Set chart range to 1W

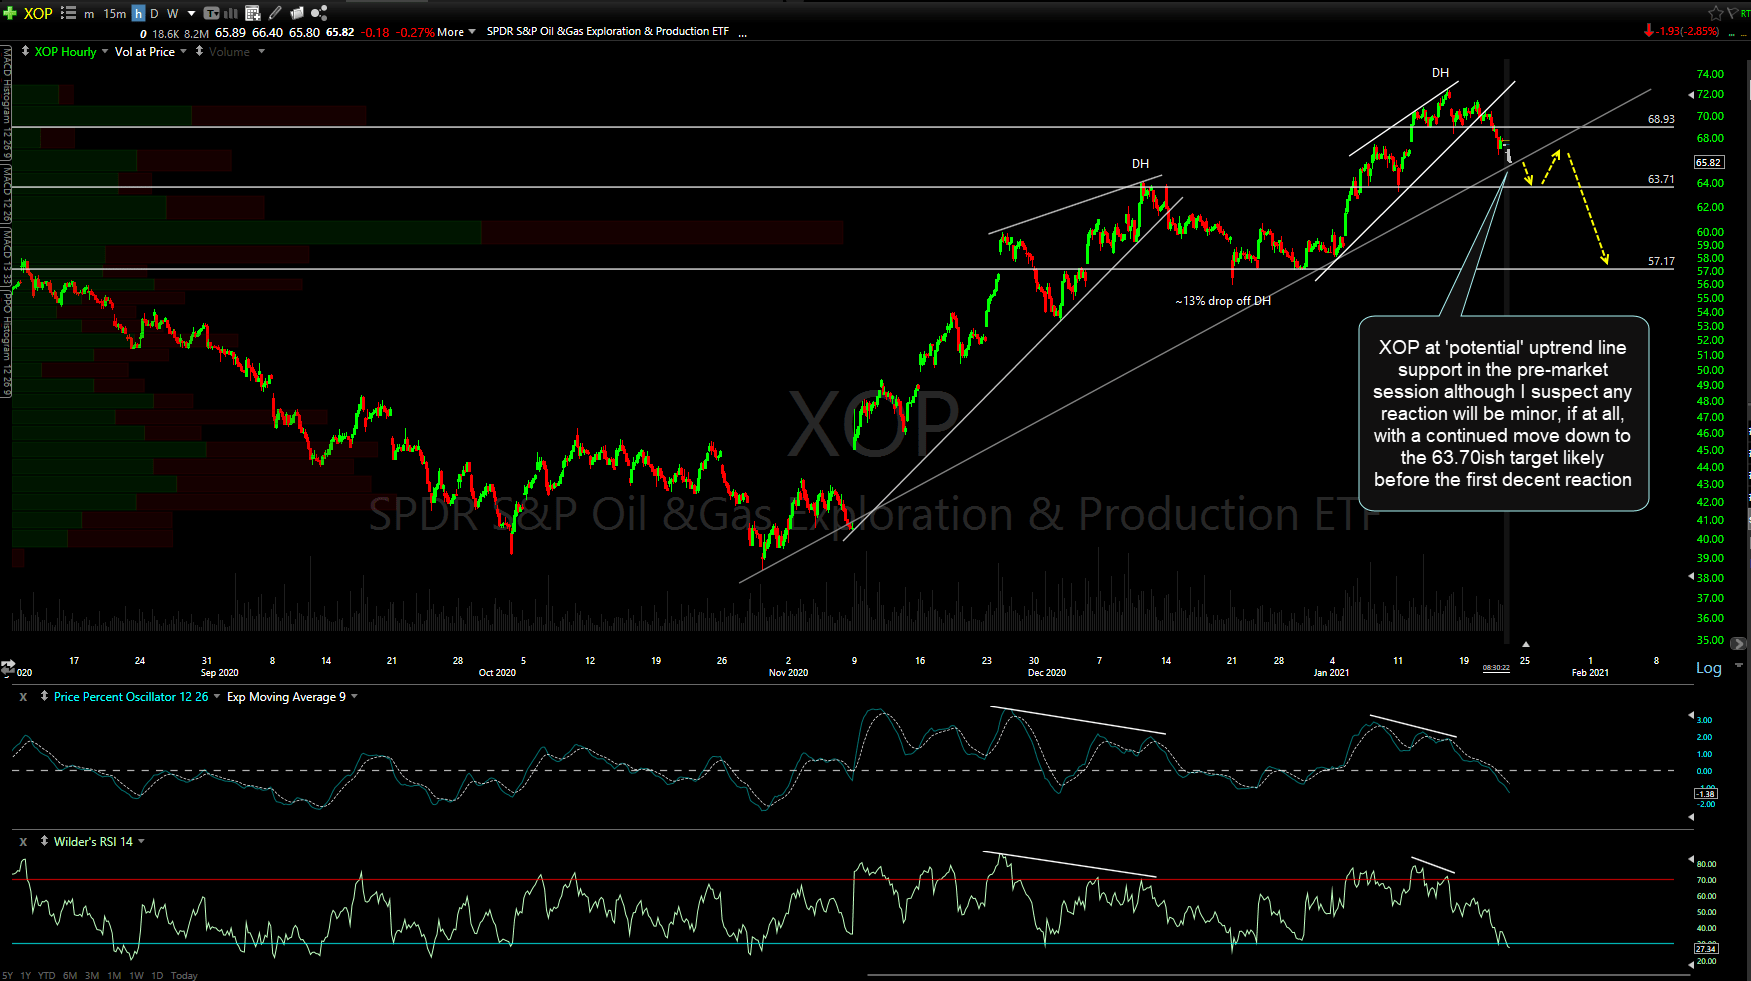coord(137,975)
